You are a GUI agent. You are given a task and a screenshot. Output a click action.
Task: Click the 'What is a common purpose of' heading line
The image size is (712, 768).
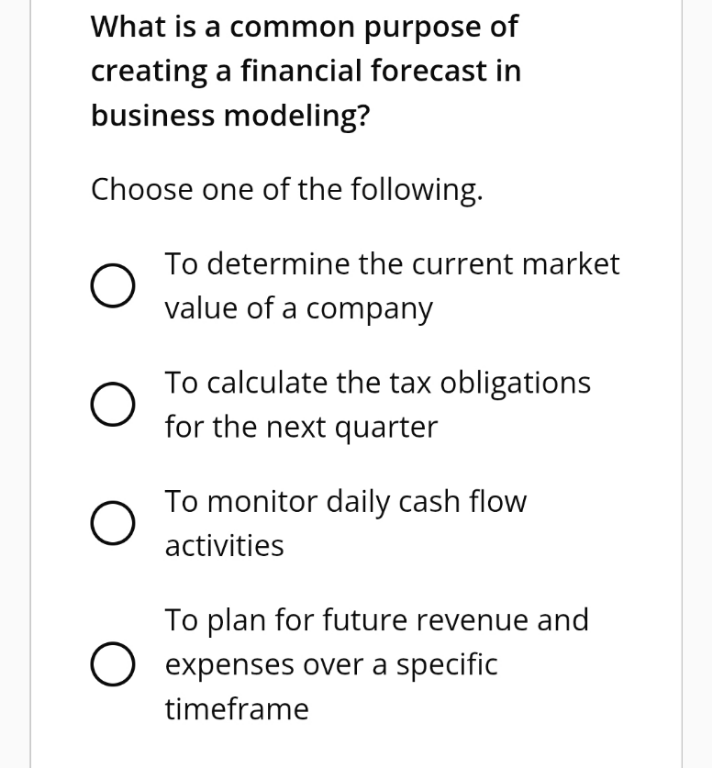304,26
